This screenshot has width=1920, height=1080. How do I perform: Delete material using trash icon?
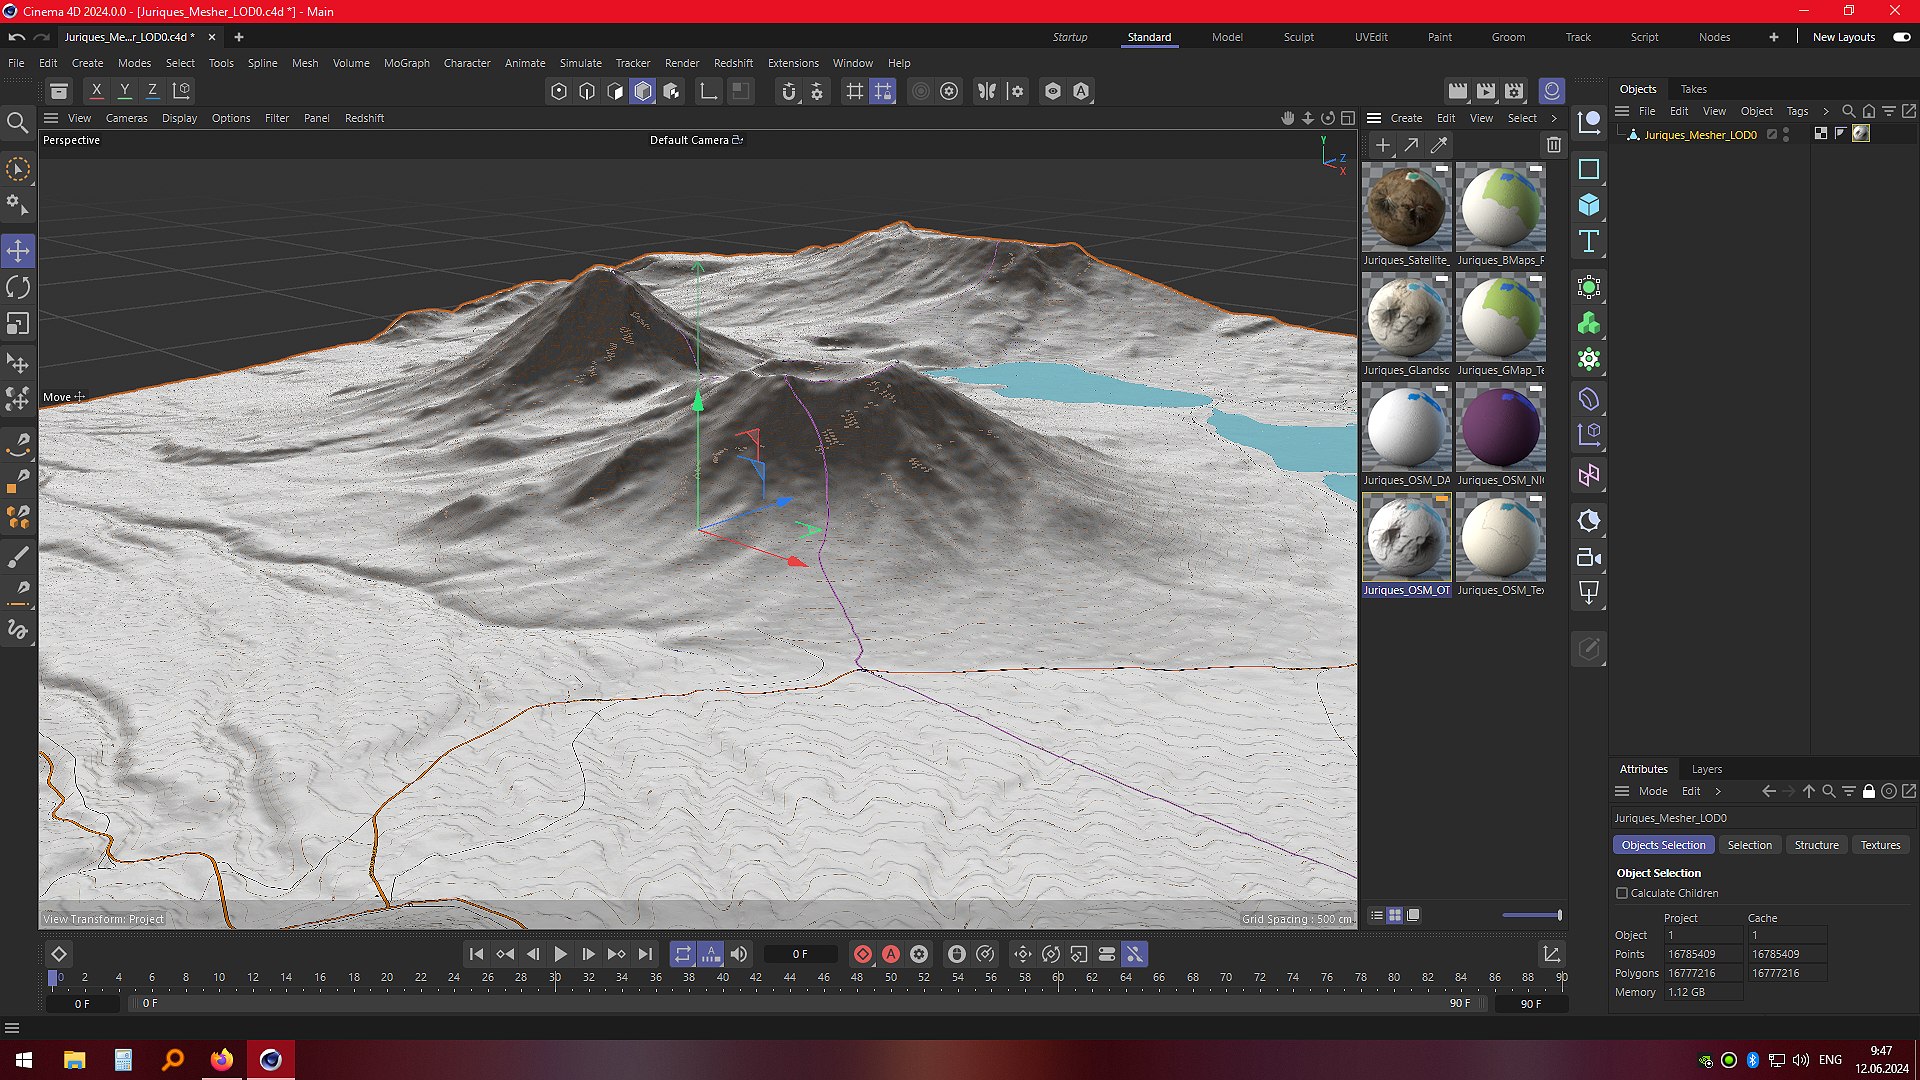point(1553,145)
